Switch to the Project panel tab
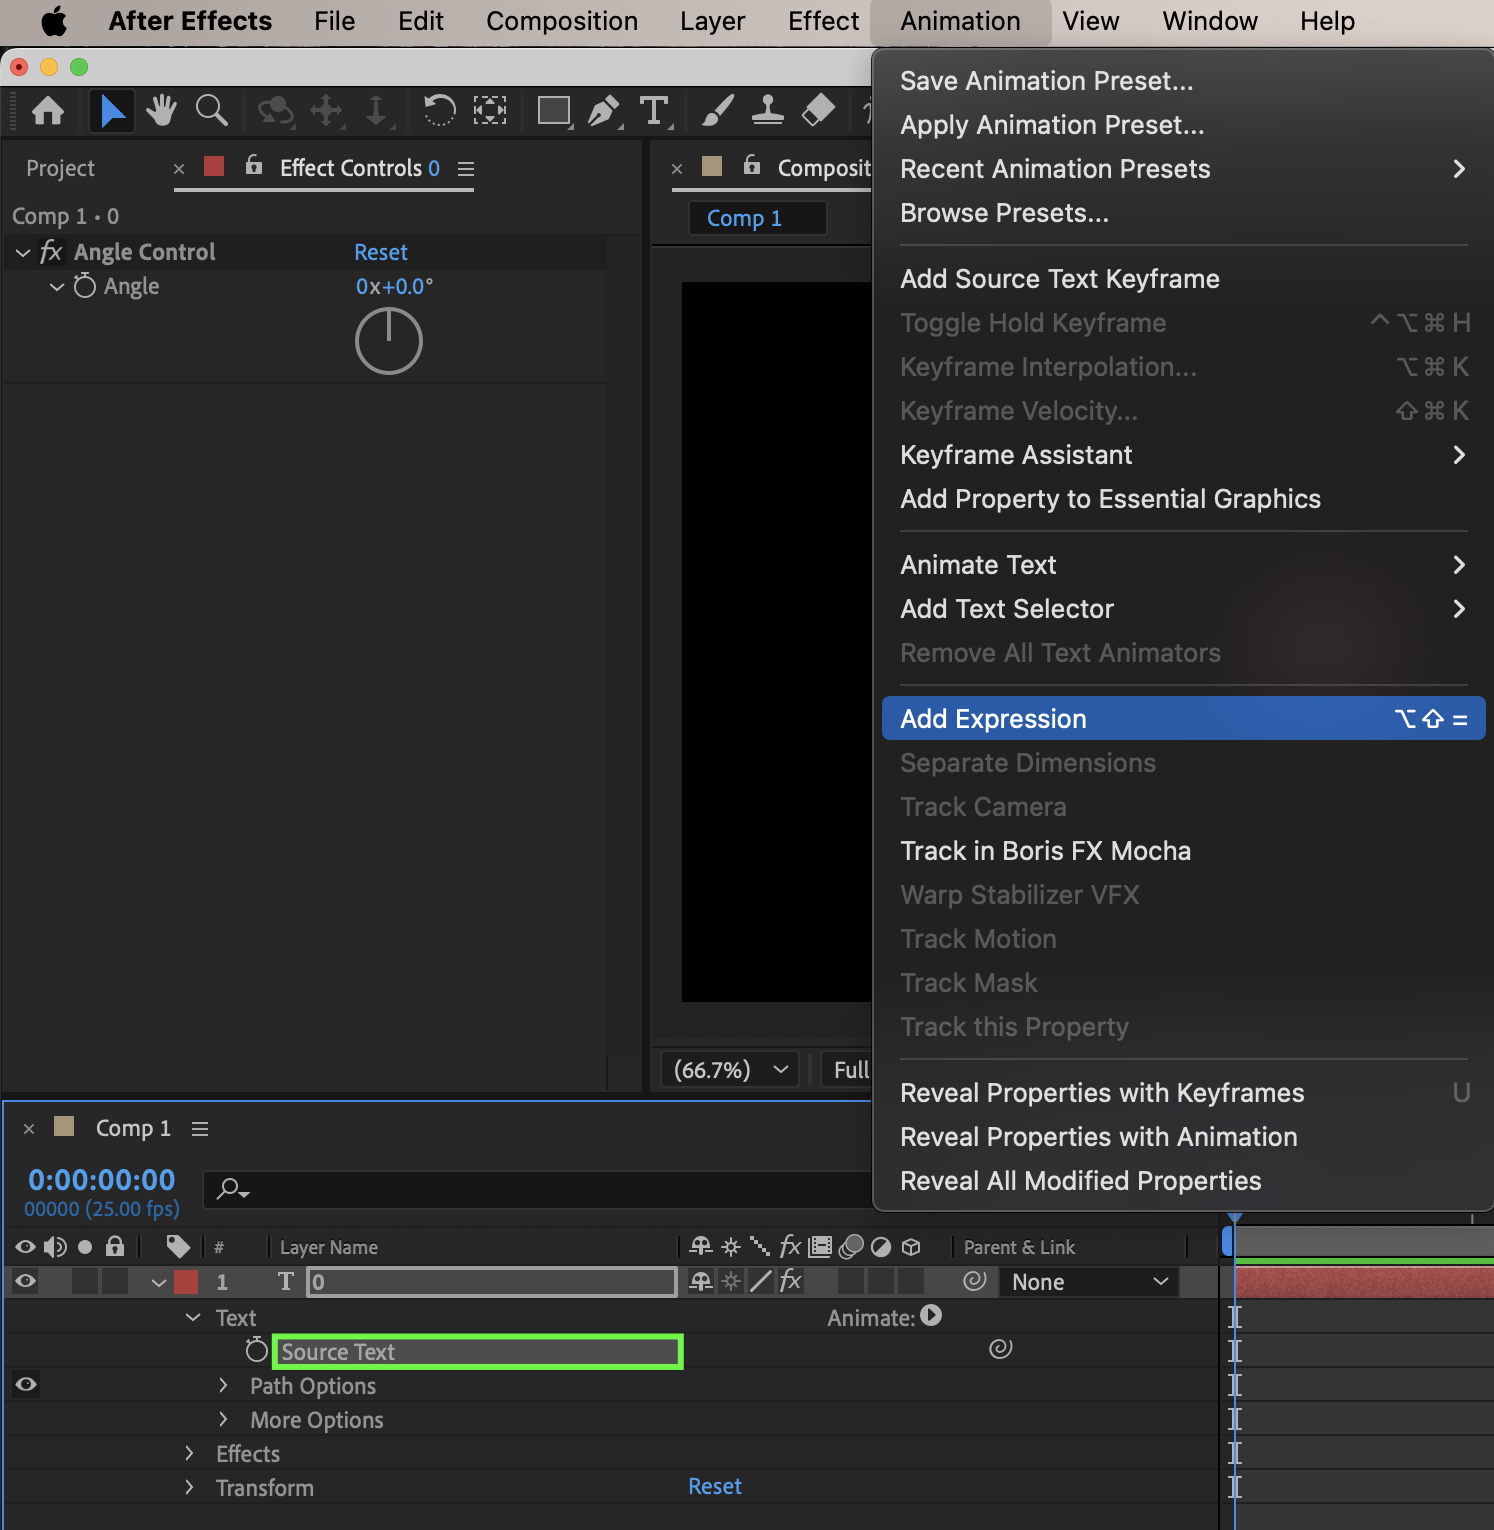This screenshot has width=1494, height=1530. 60,168
